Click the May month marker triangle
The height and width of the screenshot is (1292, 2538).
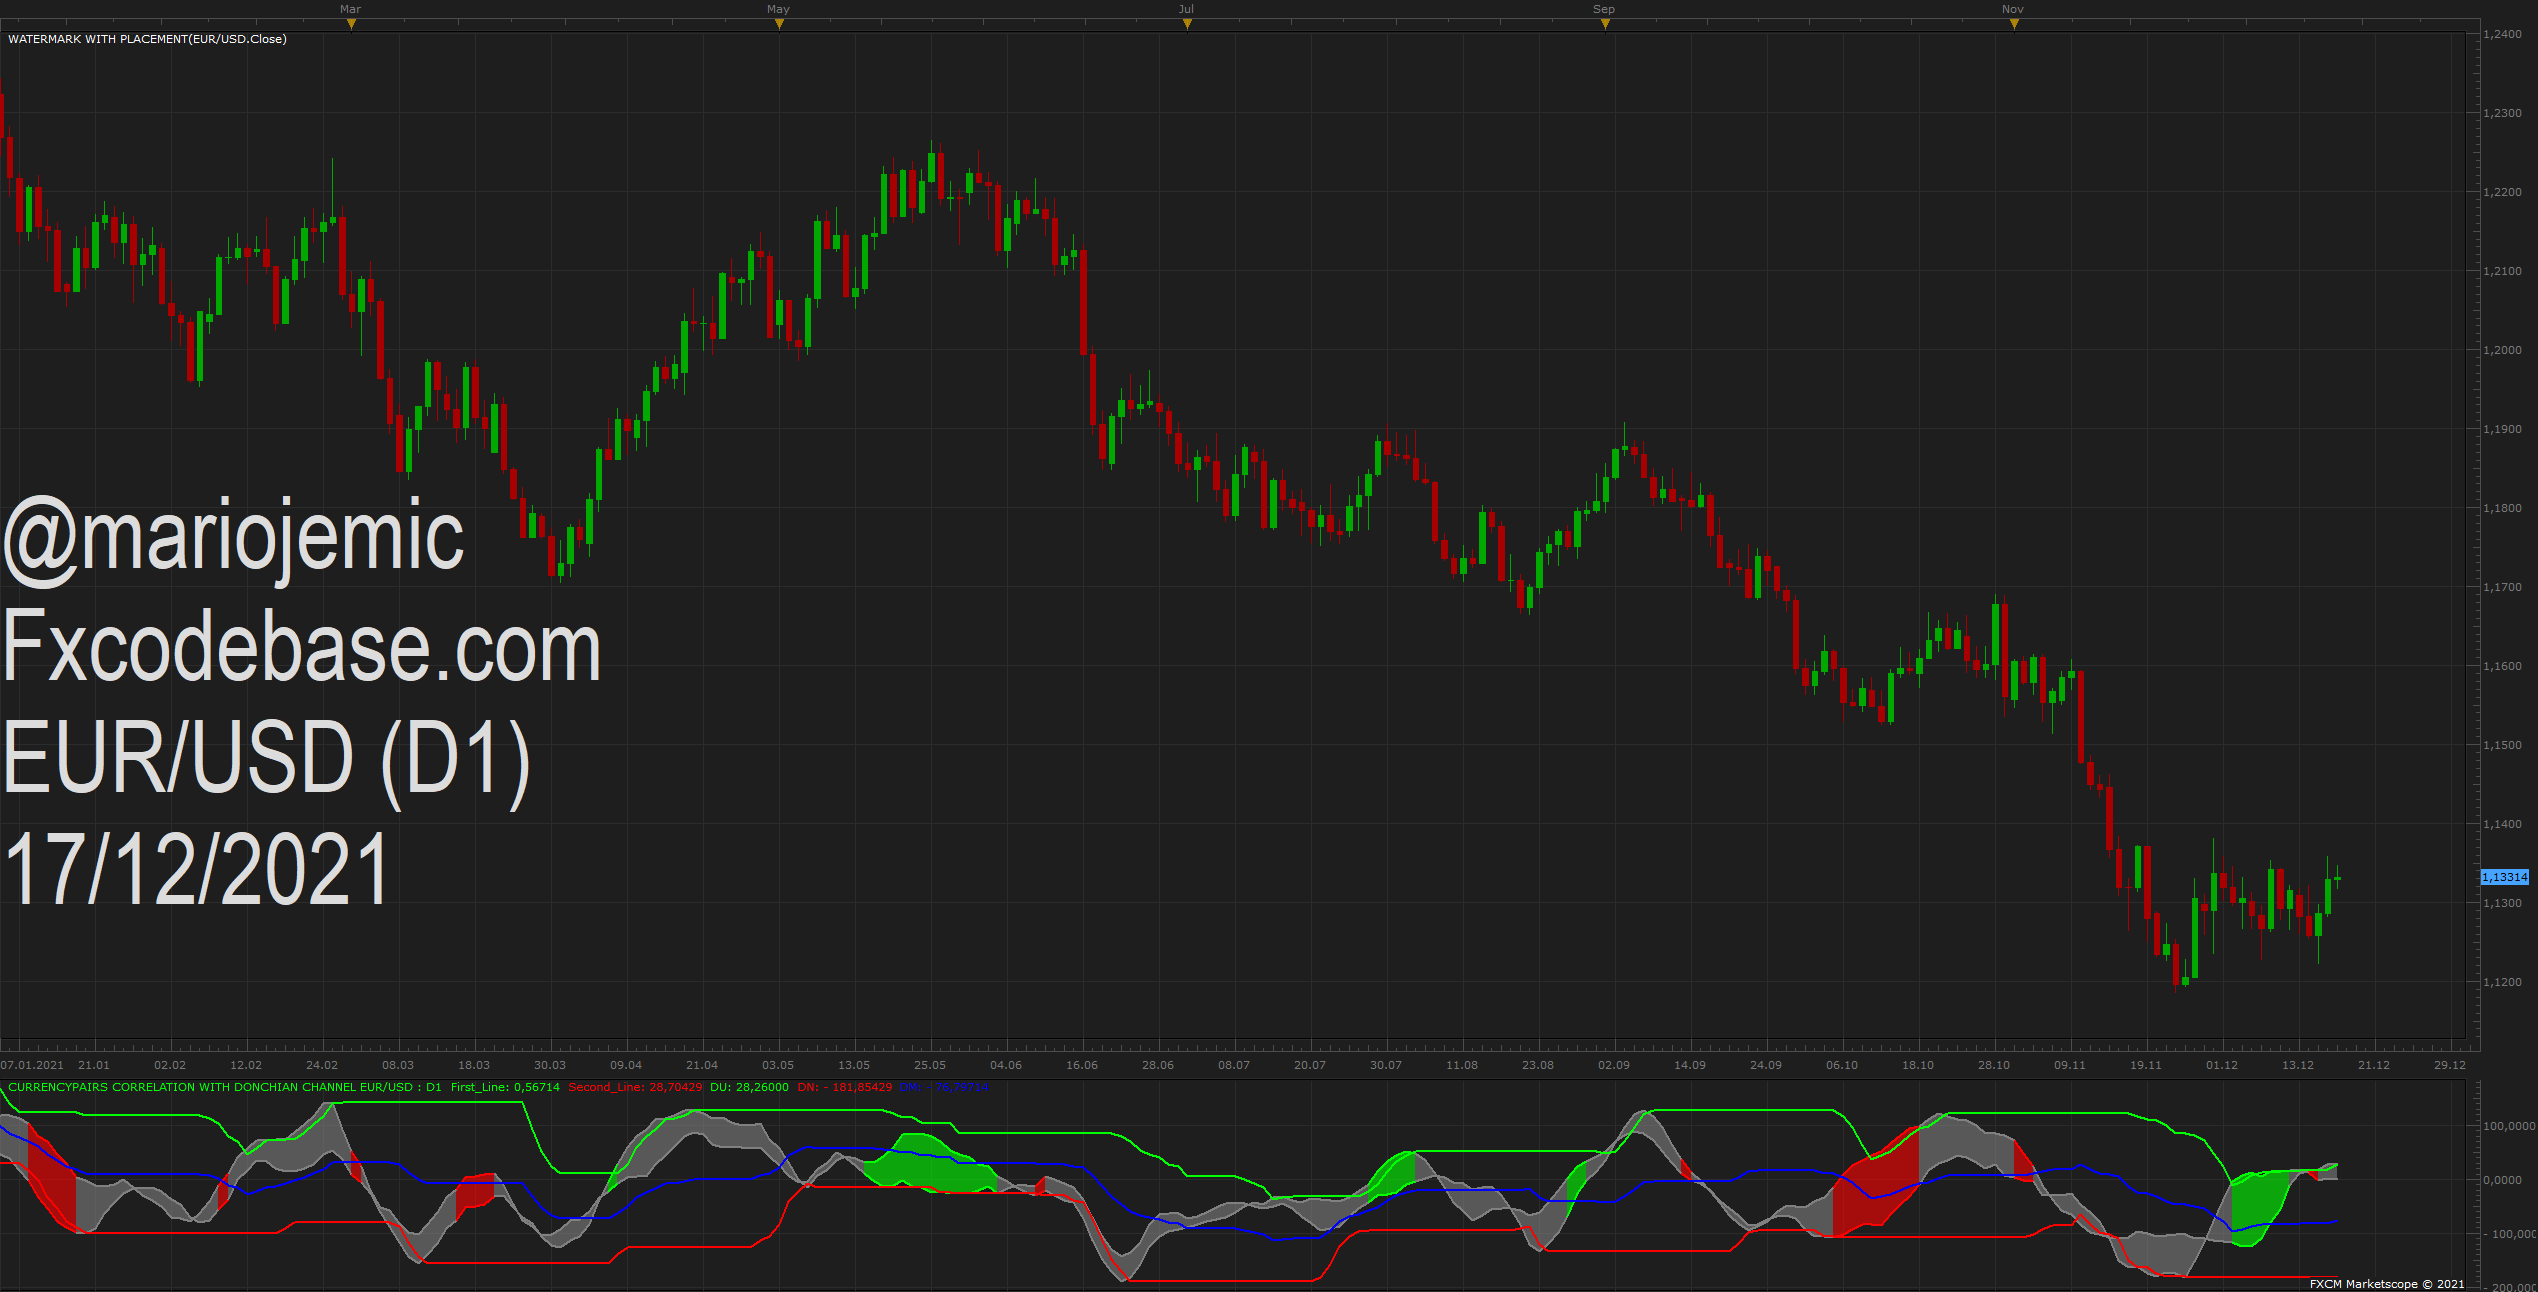pos(779,24)
